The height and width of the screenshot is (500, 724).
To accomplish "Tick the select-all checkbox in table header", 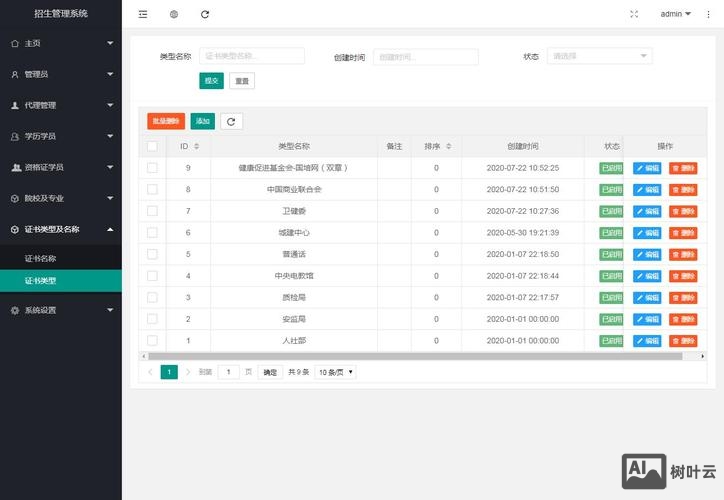I will [152, 146].
